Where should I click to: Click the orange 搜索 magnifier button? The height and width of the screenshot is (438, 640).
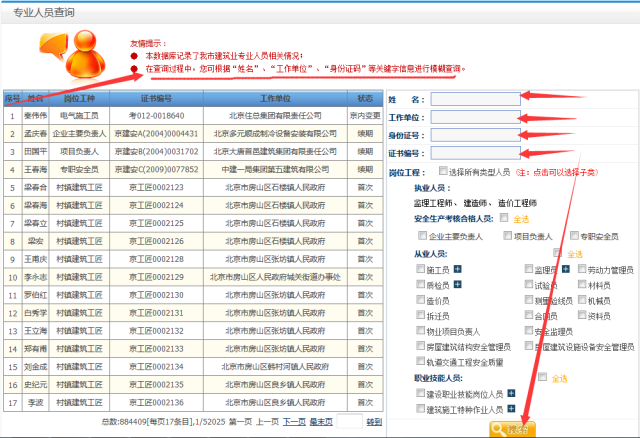pyautogui.click(x=510, y=428)
